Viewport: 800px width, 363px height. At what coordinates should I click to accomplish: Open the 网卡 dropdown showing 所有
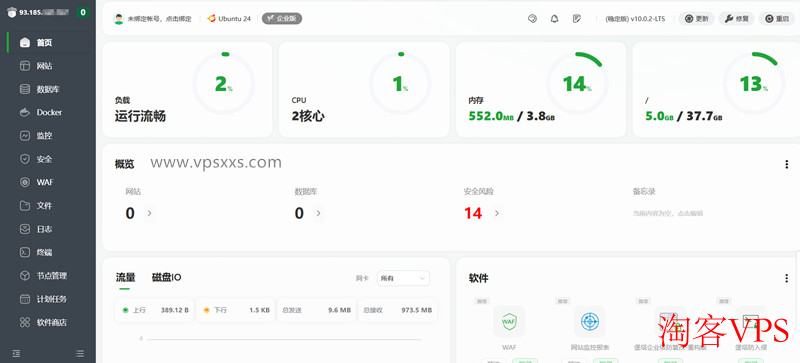(x=403, y=278)
